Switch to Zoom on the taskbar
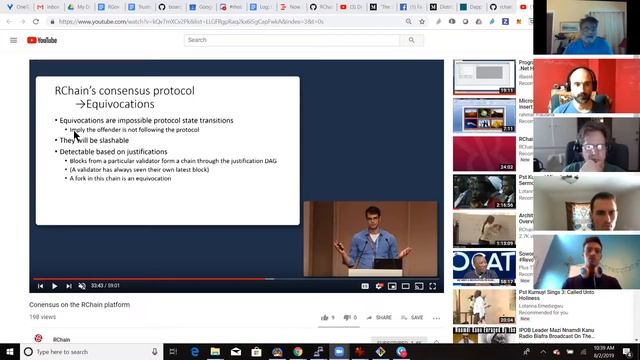The image size is (640, 360). tap(339, 351)
